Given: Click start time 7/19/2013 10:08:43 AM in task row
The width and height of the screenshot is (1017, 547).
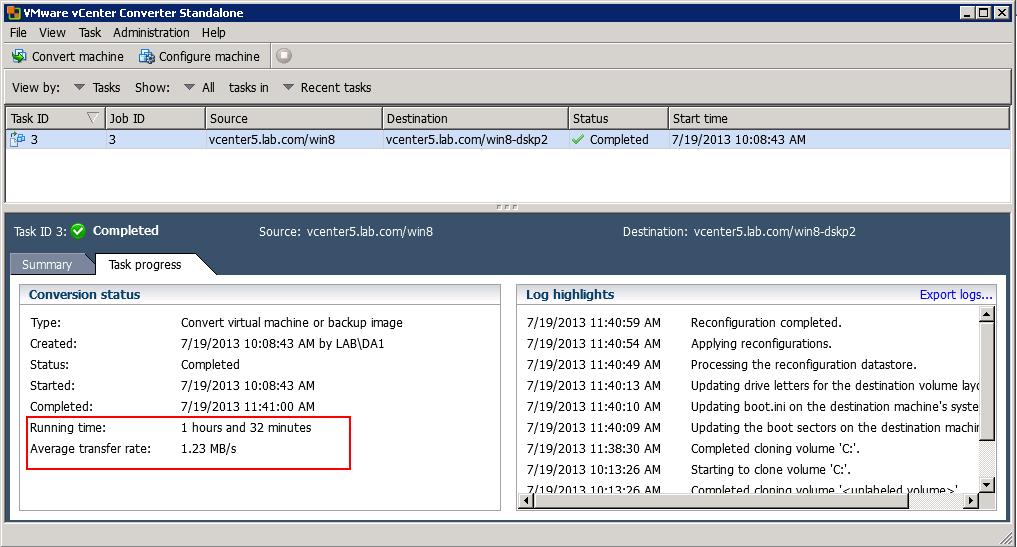Looking at the screenshot, I should tap(739, 140).
